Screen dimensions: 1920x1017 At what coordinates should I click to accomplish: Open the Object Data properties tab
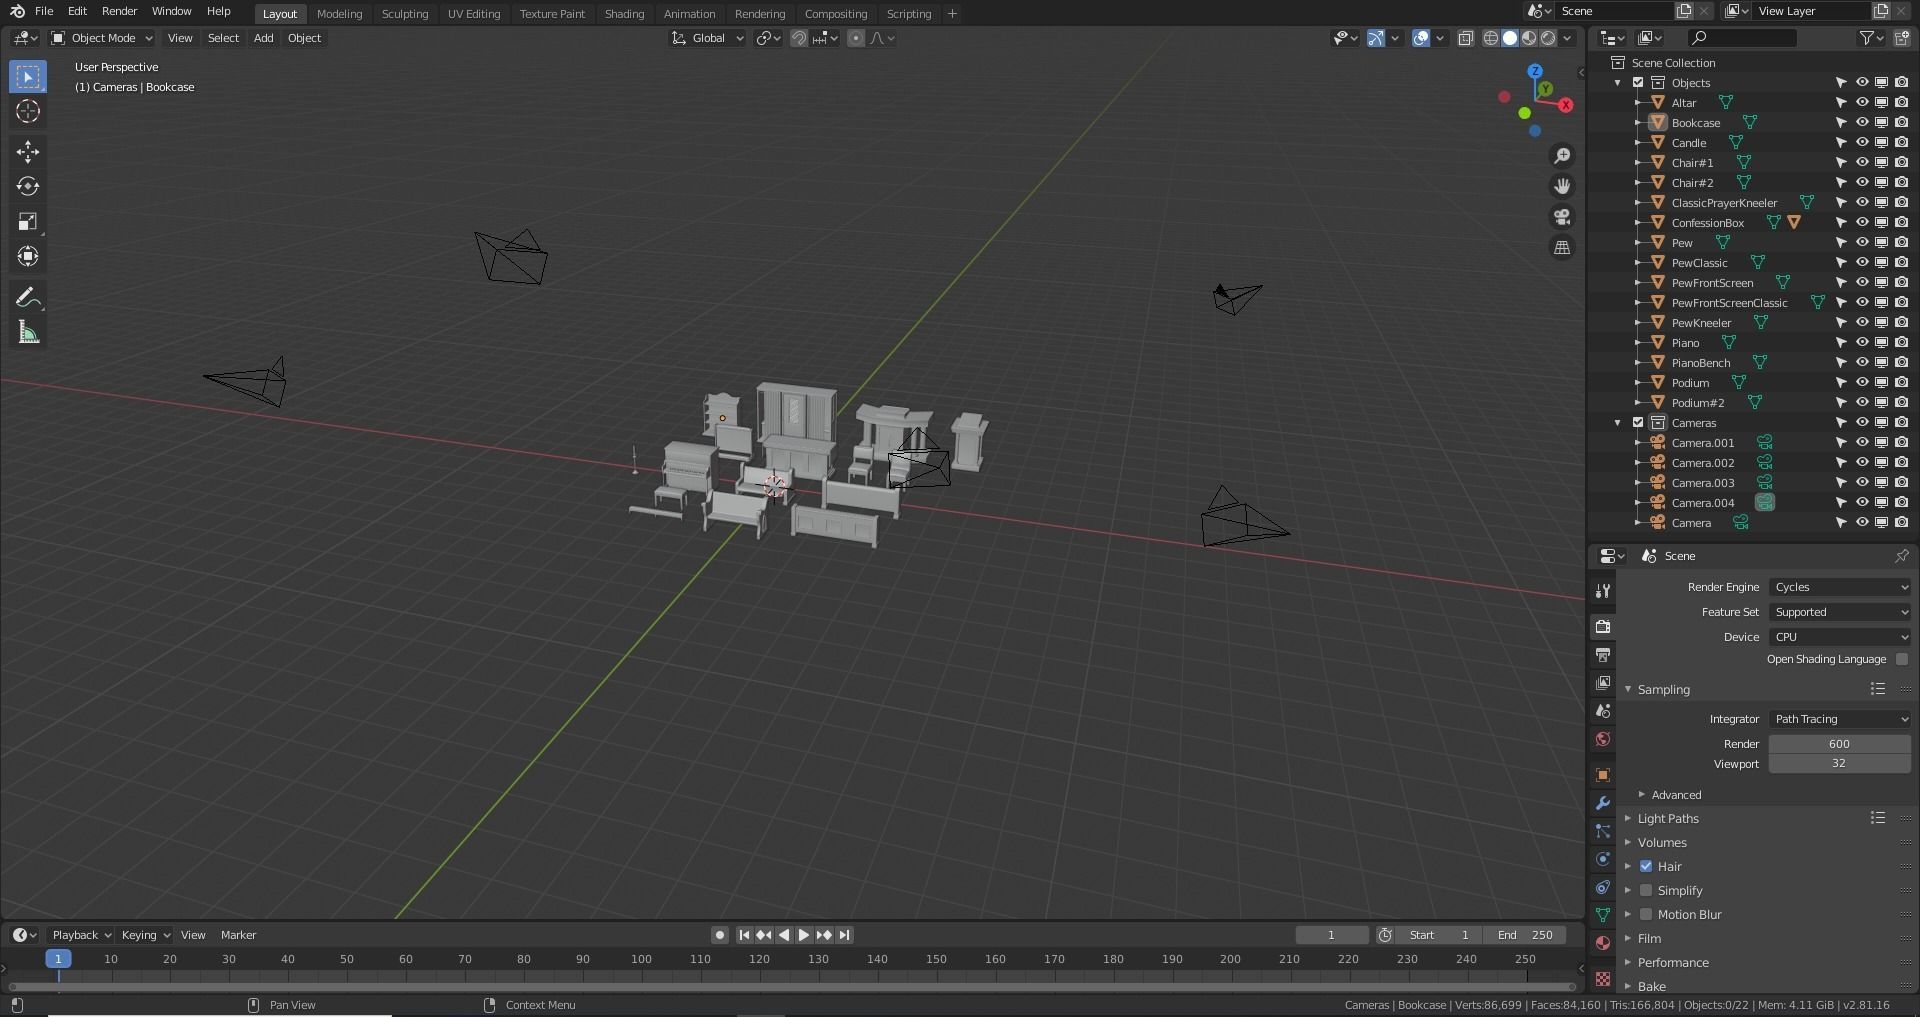pyautogui.click(x=1603, y=915)
